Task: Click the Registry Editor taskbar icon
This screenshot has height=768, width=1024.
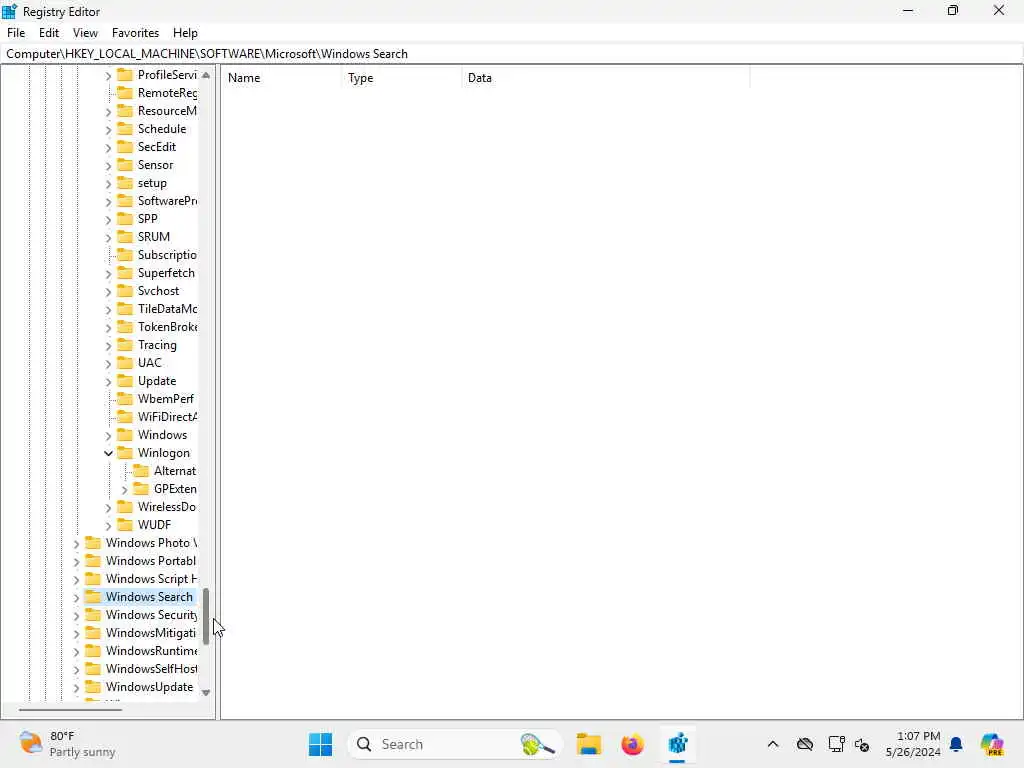Action: (x=677, y=744)
